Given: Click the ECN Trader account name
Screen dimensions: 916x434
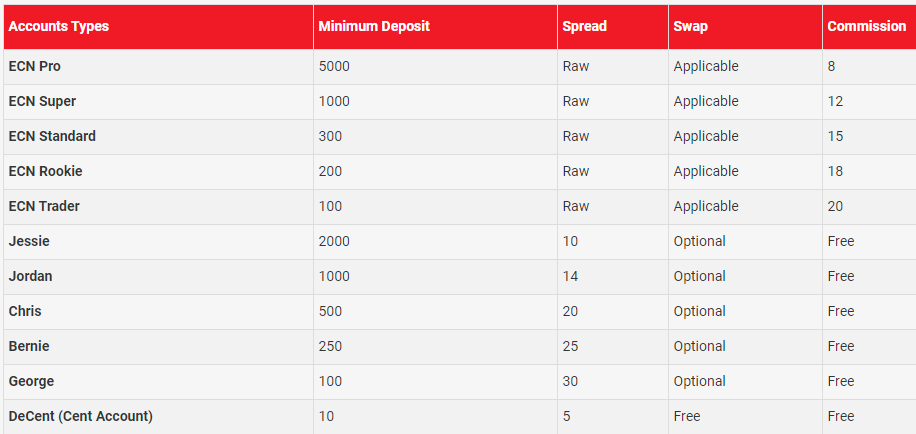Looking at the screenshot, I should pyautogui.click(x=44, y=206).
